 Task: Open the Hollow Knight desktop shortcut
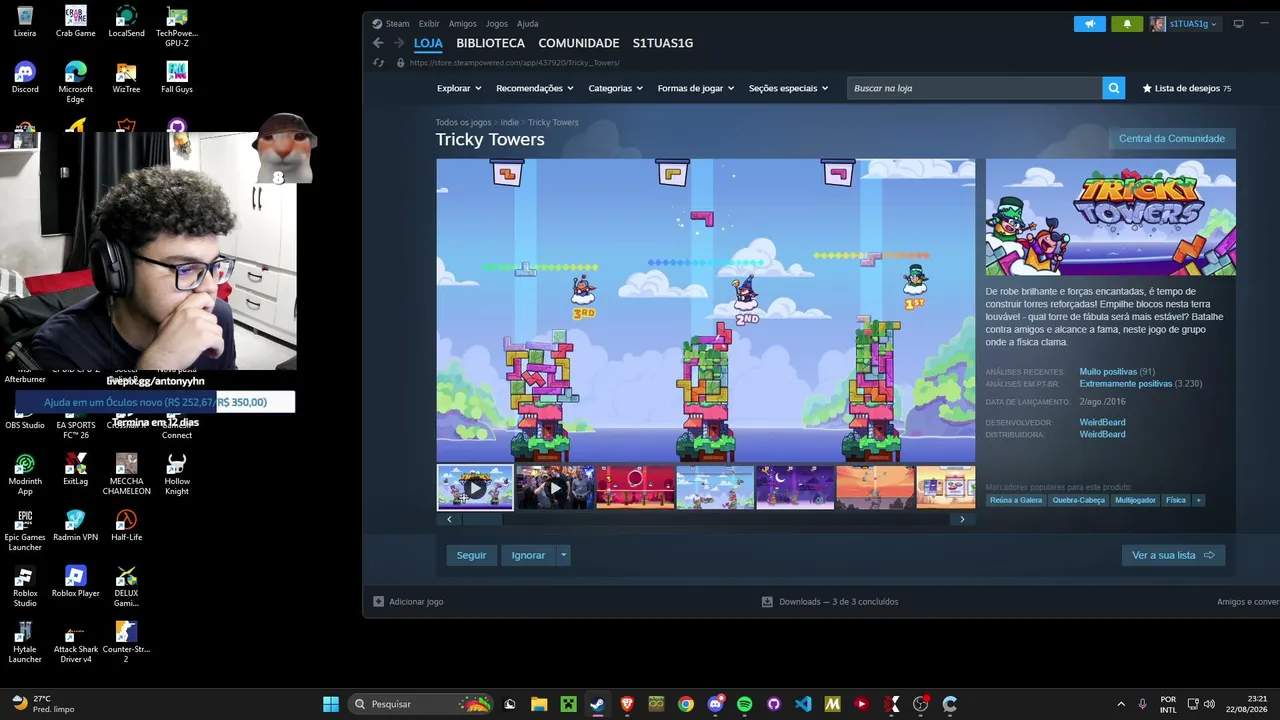coord(177,474)
